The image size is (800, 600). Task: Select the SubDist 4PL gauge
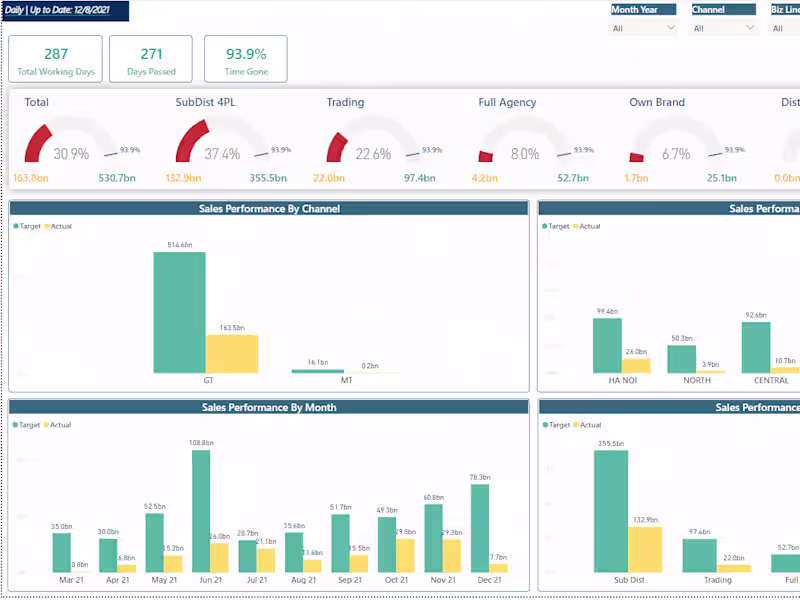(222, 141)
